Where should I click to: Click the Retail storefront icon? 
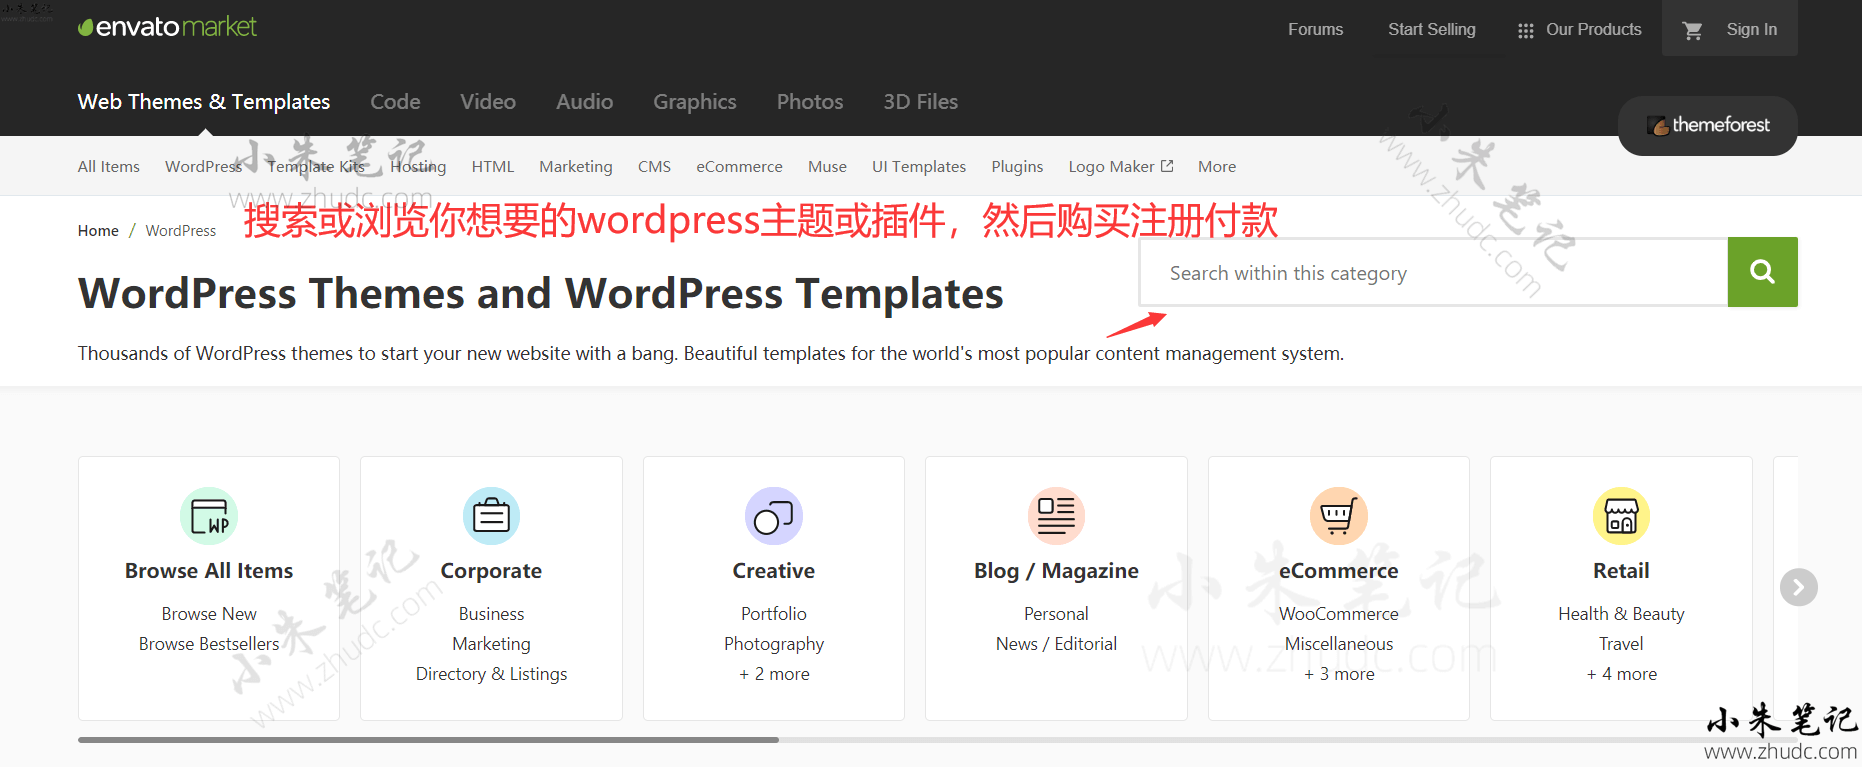(x=1621, y=516)
